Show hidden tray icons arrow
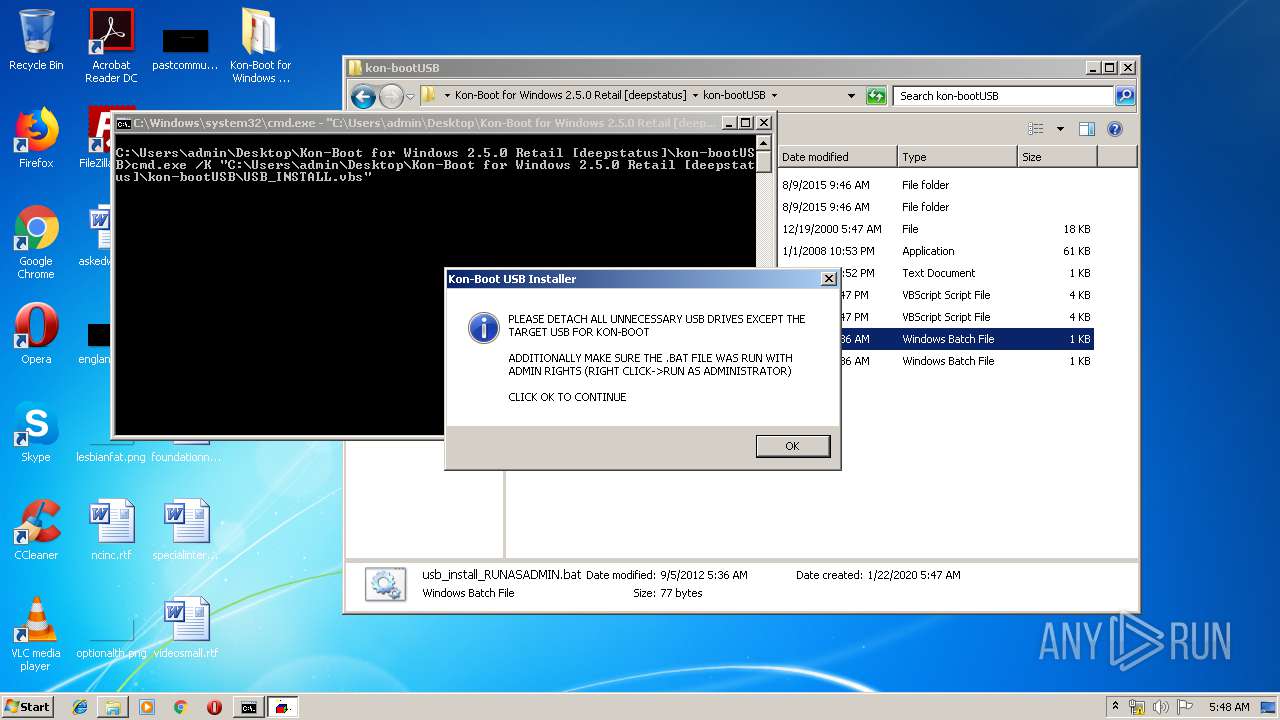This screenshot has height=720, width=1280. (1115, 707)
